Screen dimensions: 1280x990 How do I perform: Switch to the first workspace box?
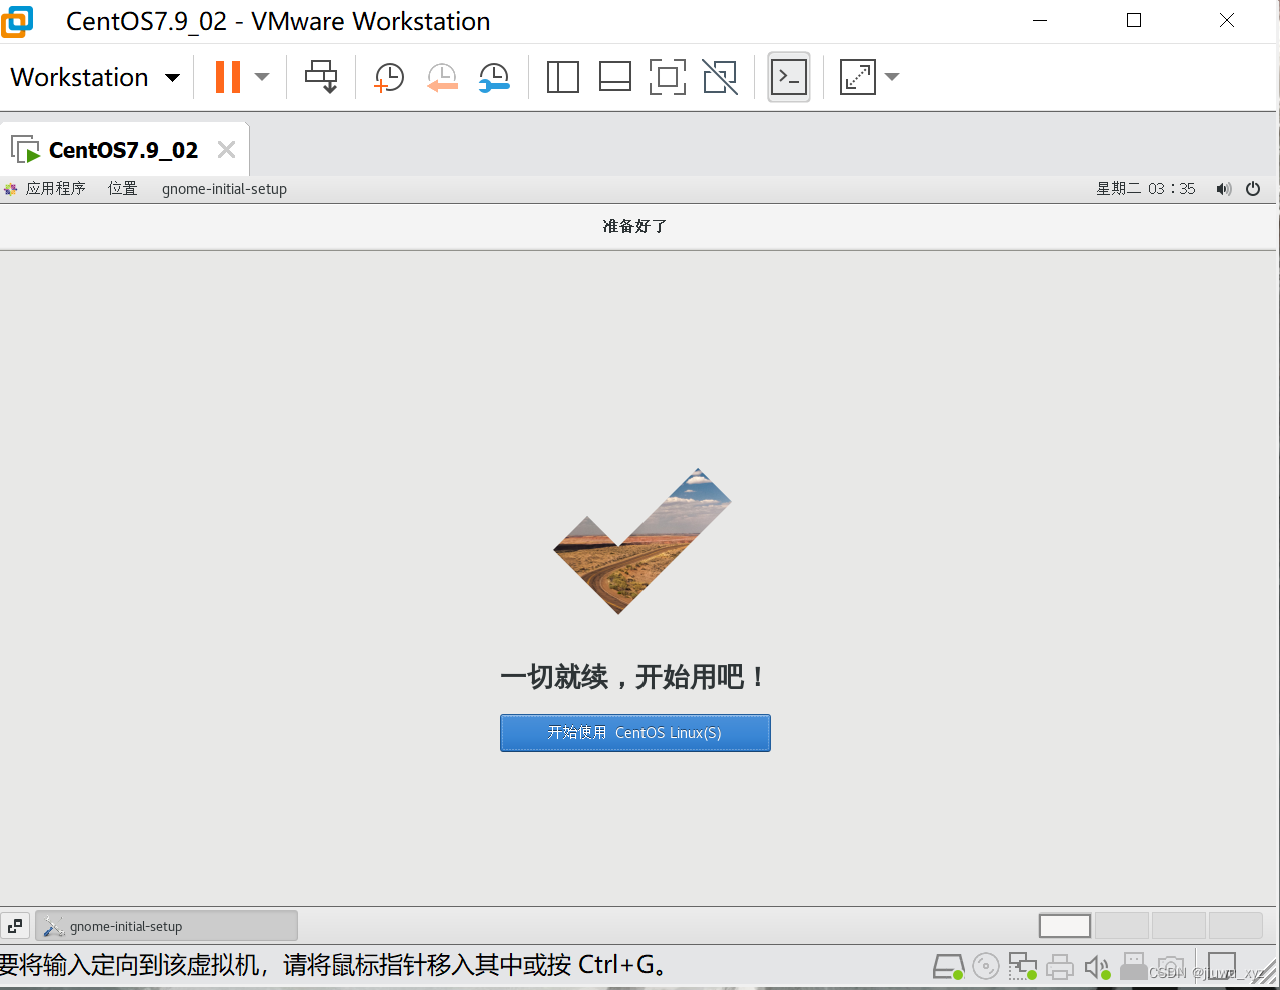pos(1065,926)
